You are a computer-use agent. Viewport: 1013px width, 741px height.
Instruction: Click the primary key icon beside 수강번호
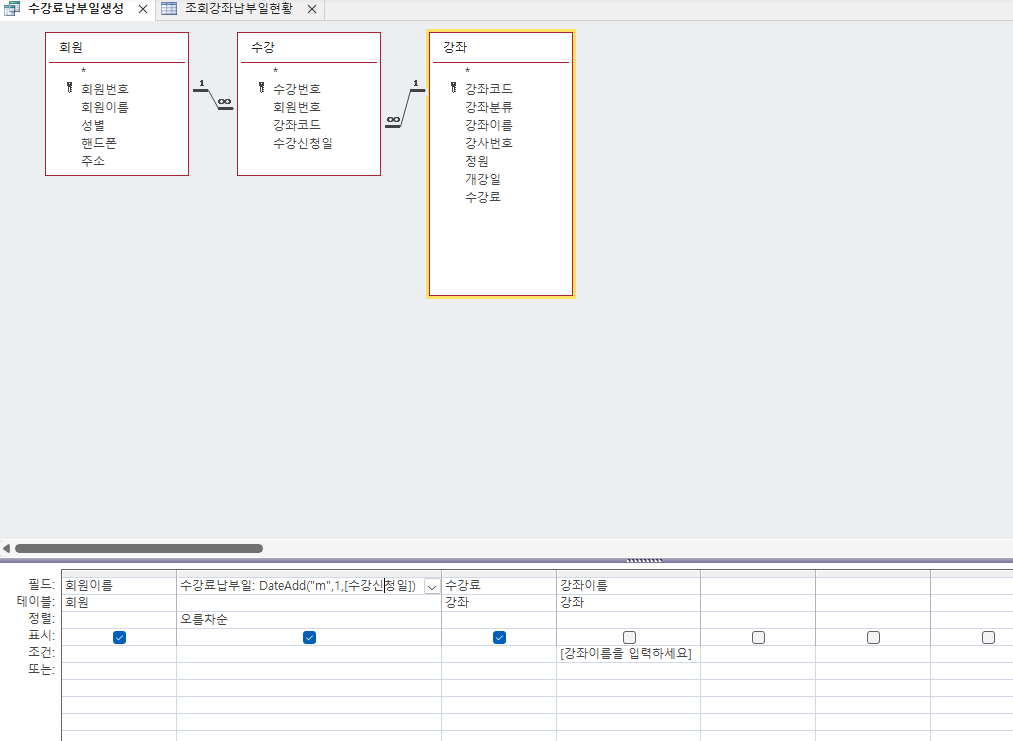pos(261,89)
